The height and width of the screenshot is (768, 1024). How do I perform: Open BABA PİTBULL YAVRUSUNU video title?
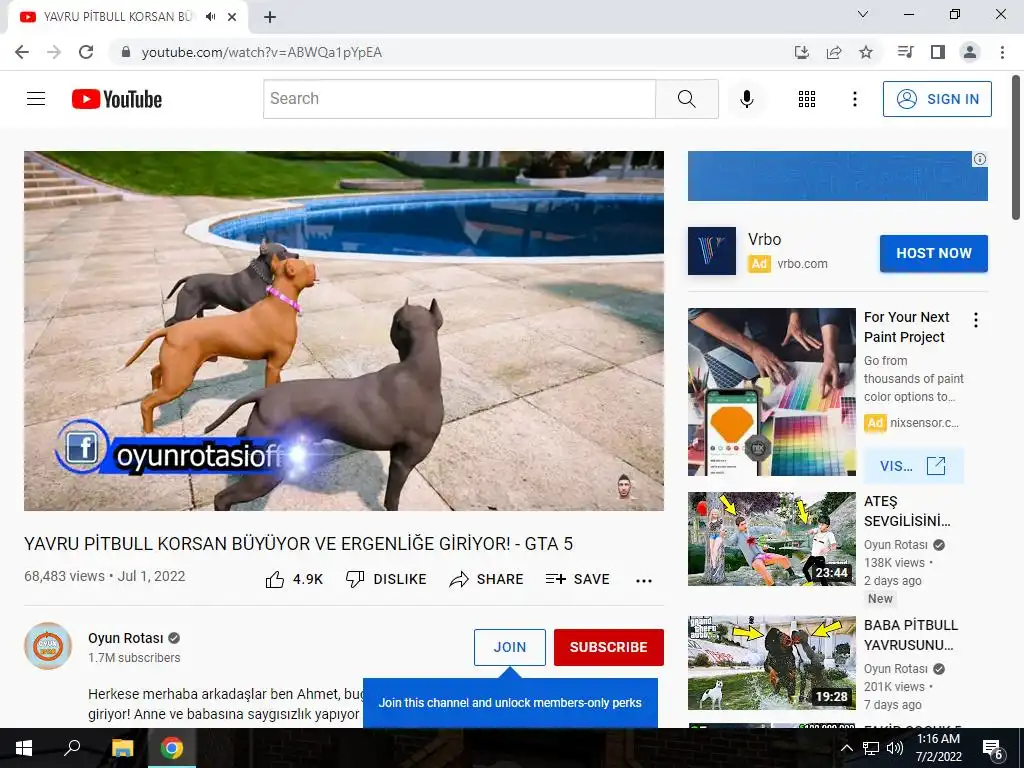[910, 635]
